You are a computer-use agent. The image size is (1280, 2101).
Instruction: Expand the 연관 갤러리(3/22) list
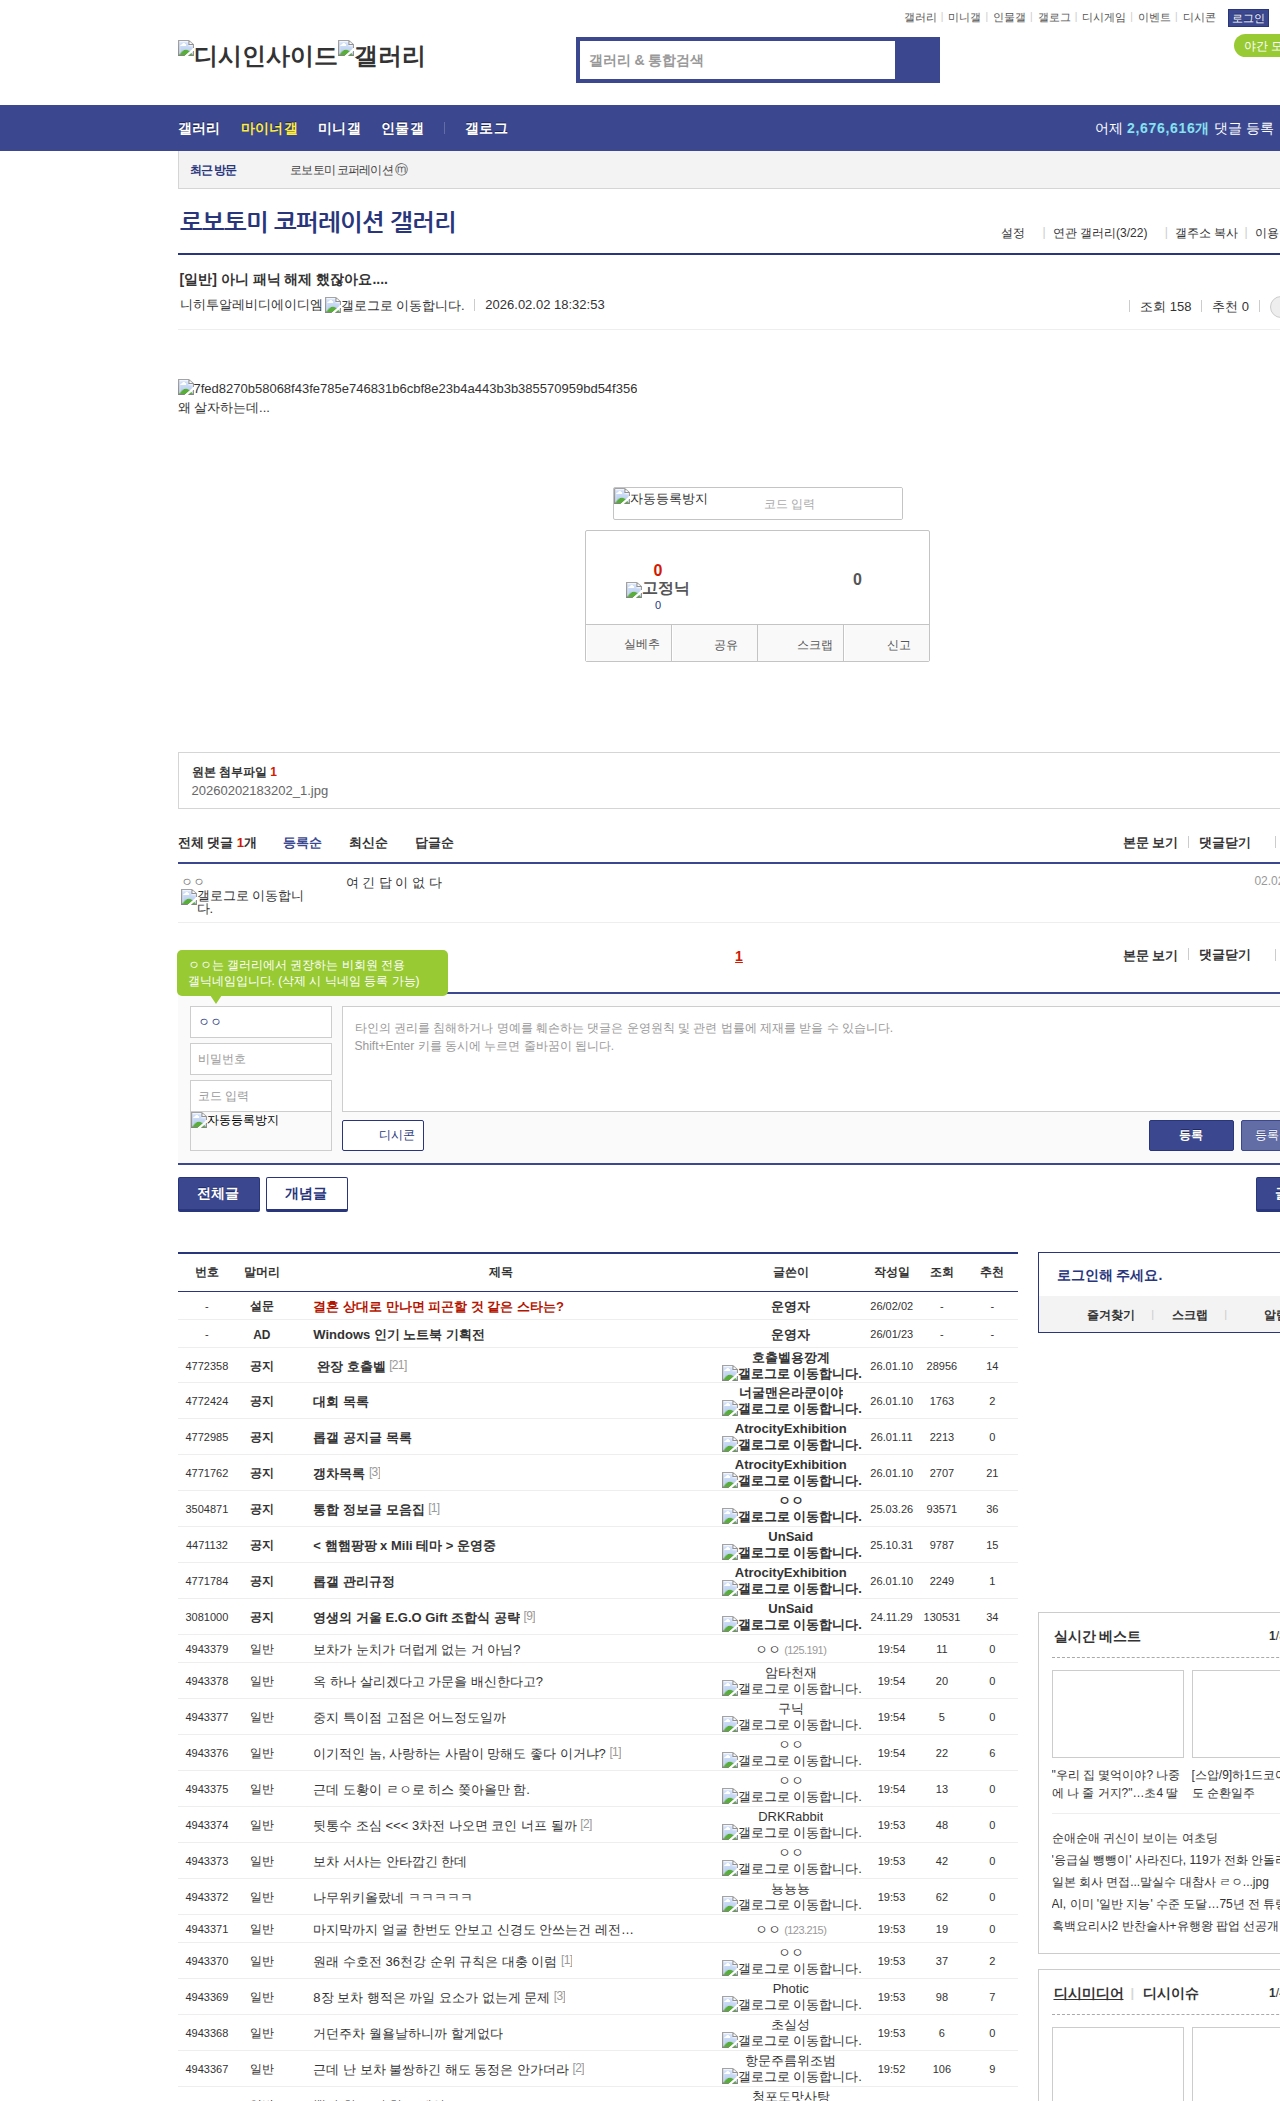pos(1099,233)
